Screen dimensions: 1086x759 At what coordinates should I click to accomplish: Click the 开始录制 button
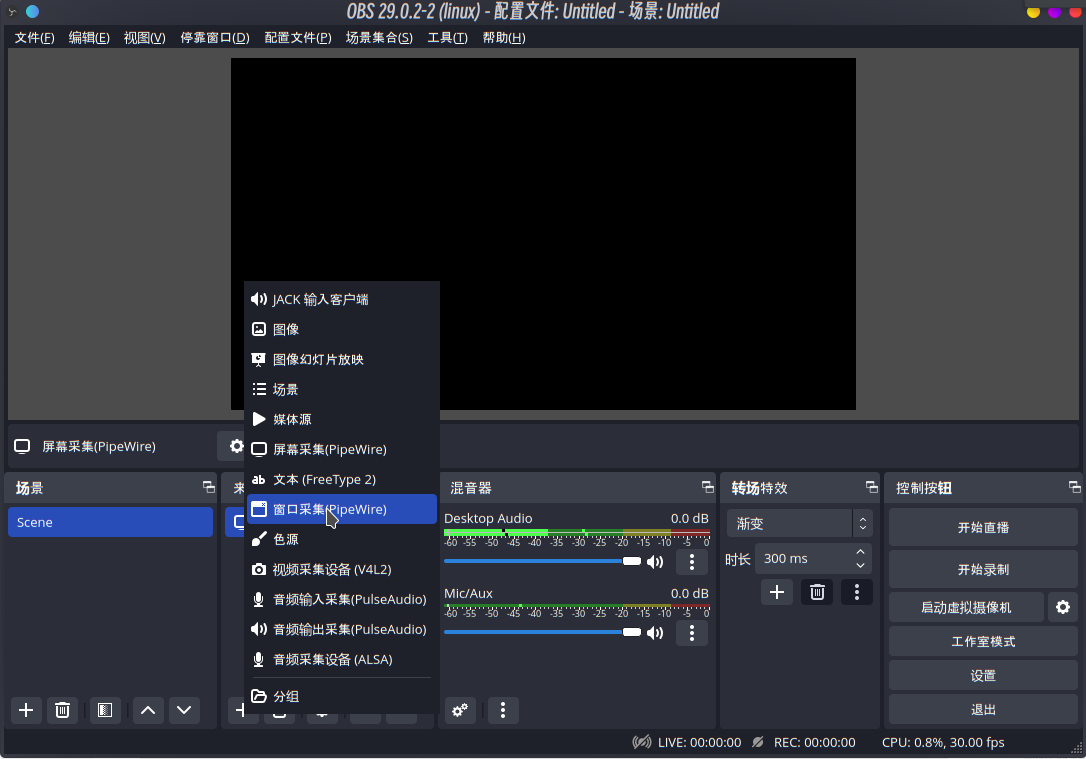click(982, 569)
